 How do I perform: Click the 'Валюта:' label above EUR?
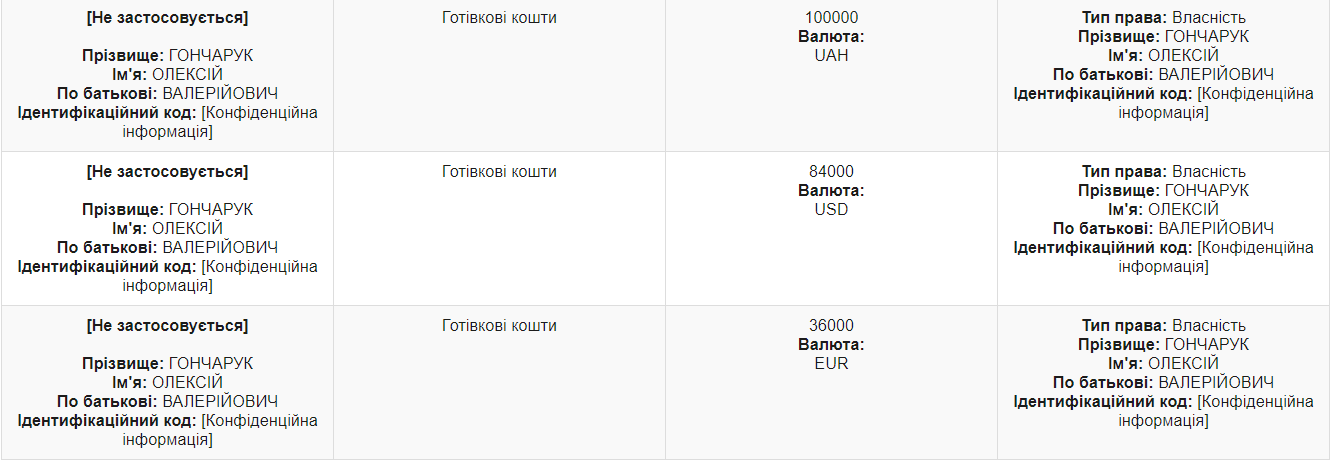coord(831,345)
